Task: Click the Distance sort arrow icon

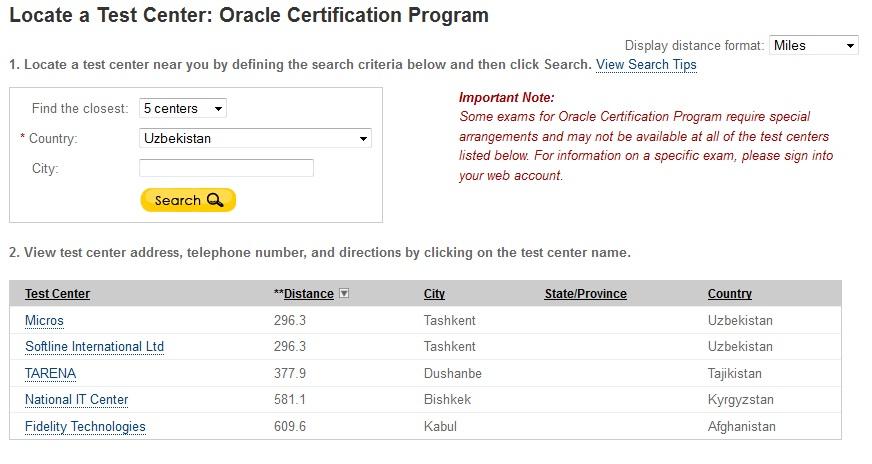Action: [x=344, y=294]
